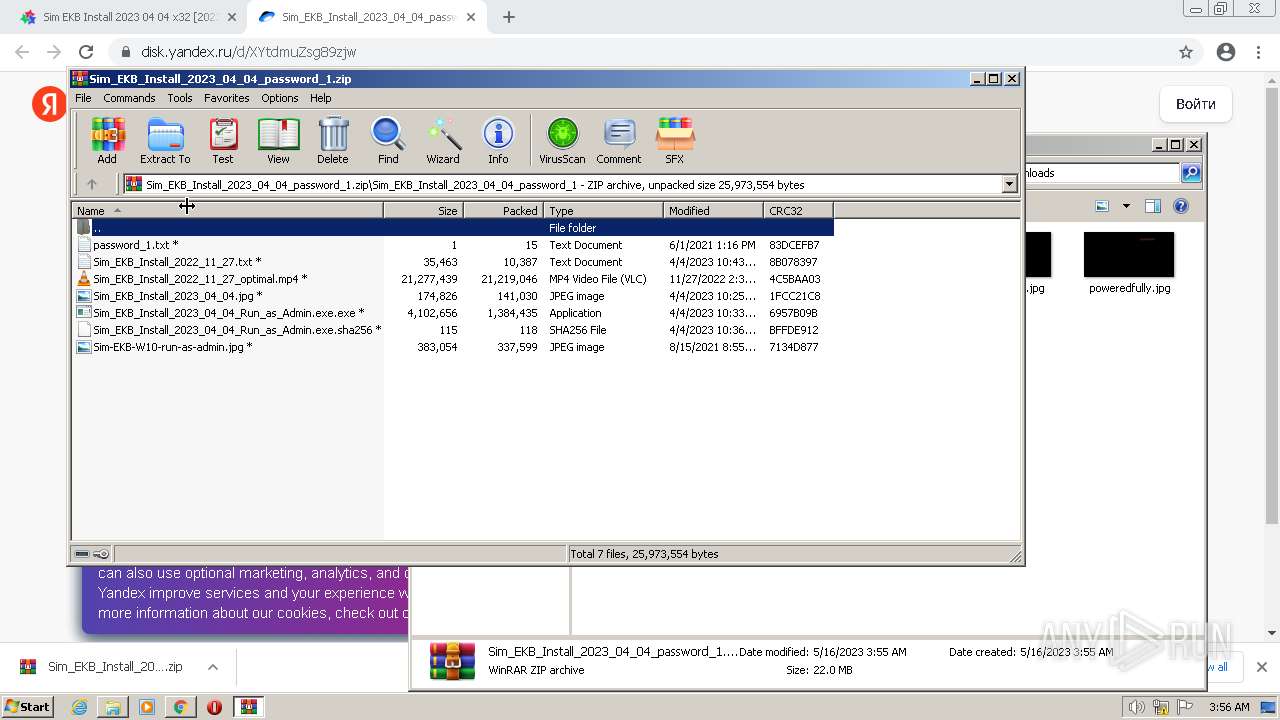Sort by the Type column header

[x=603, y=210]
